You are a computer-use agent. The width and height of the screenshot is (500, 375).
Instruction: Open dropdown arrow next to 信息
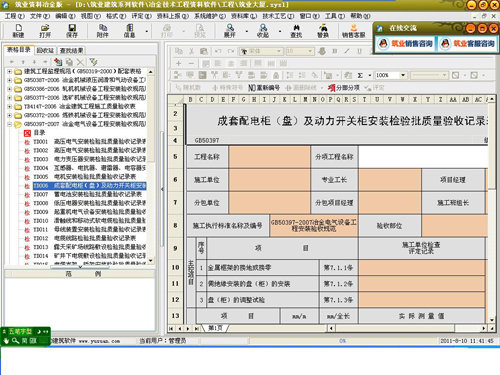pos(147,31)
